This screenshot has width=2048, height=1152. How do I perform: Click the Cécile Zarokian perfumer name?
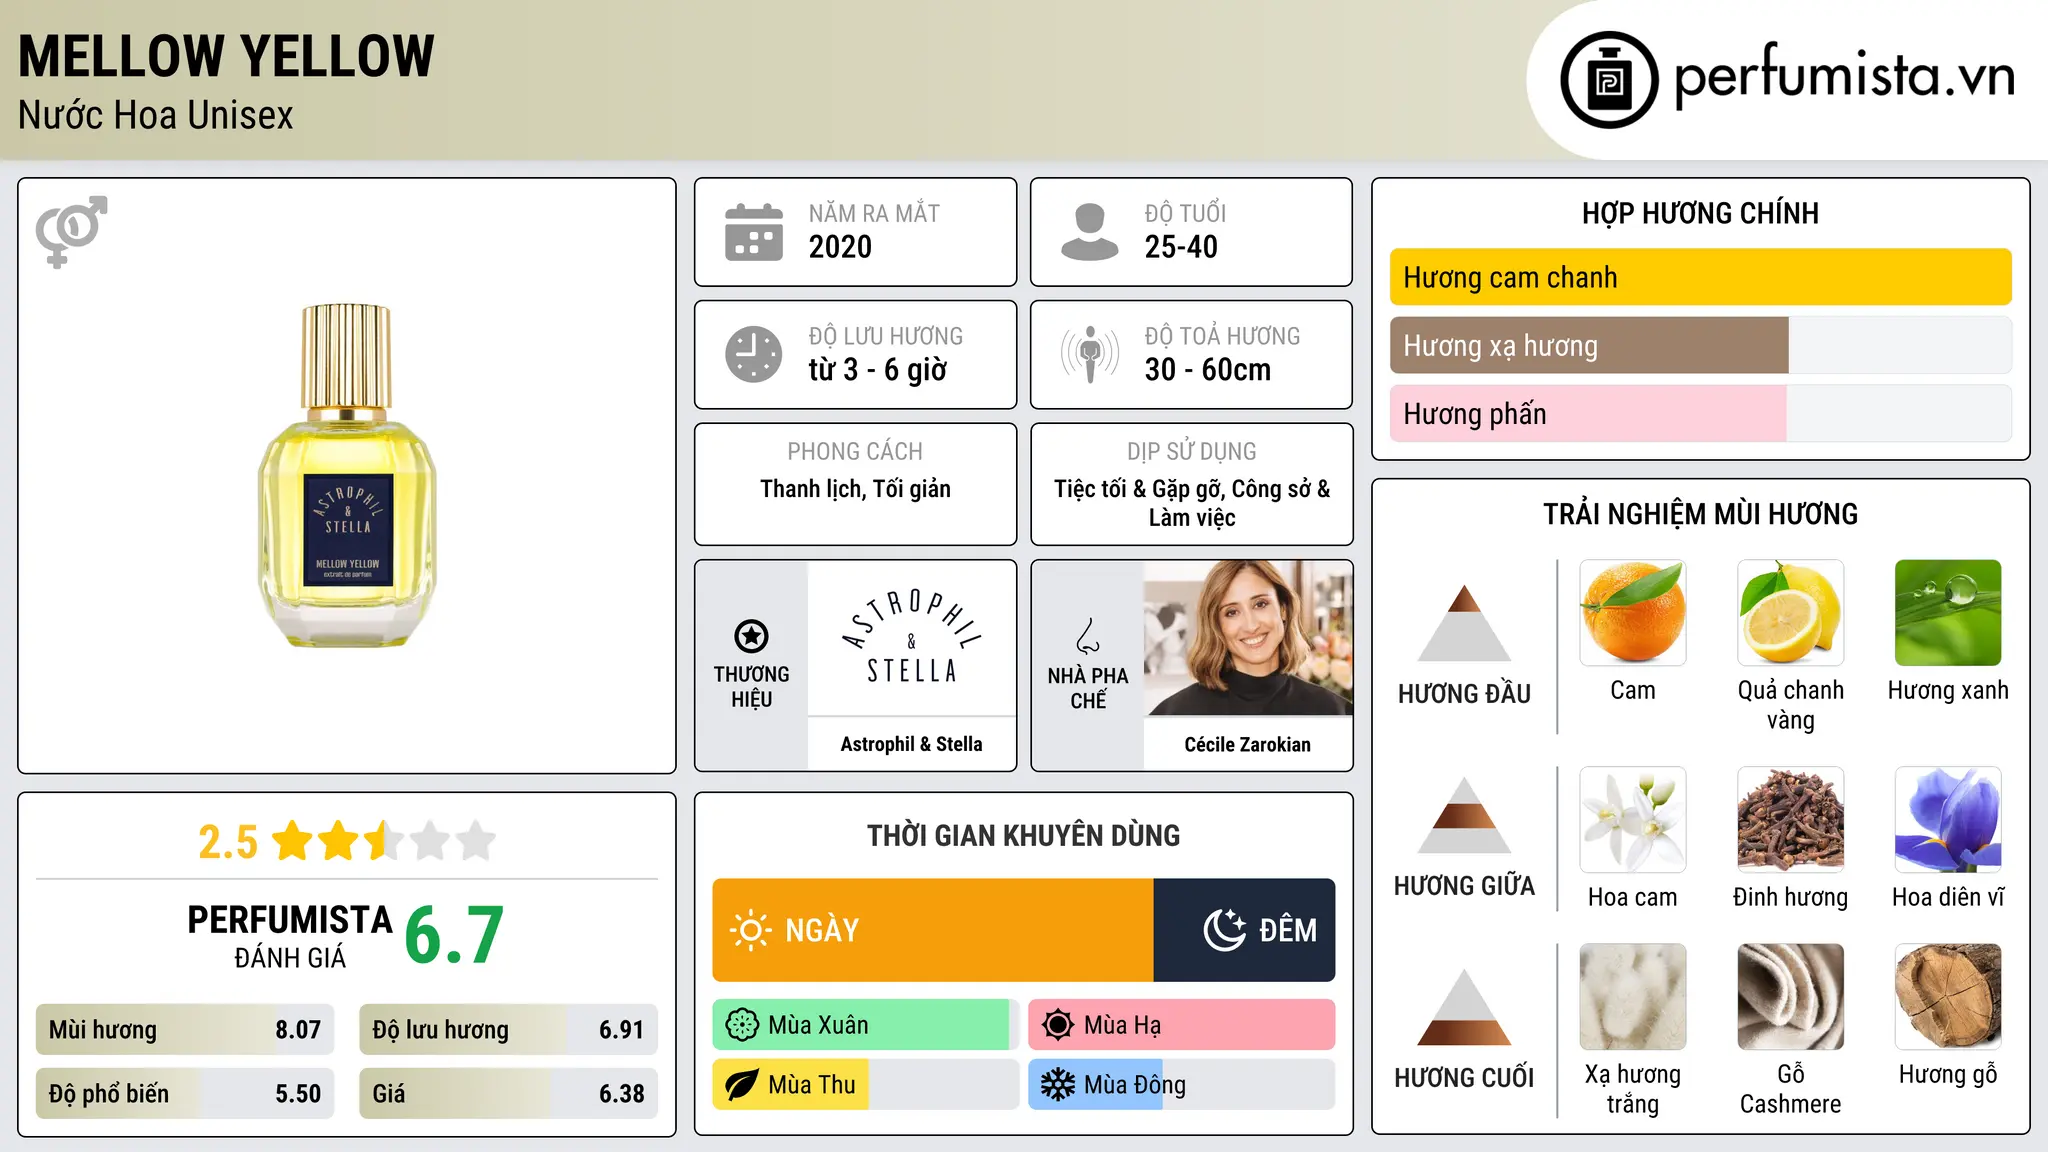click(1247, 744)
